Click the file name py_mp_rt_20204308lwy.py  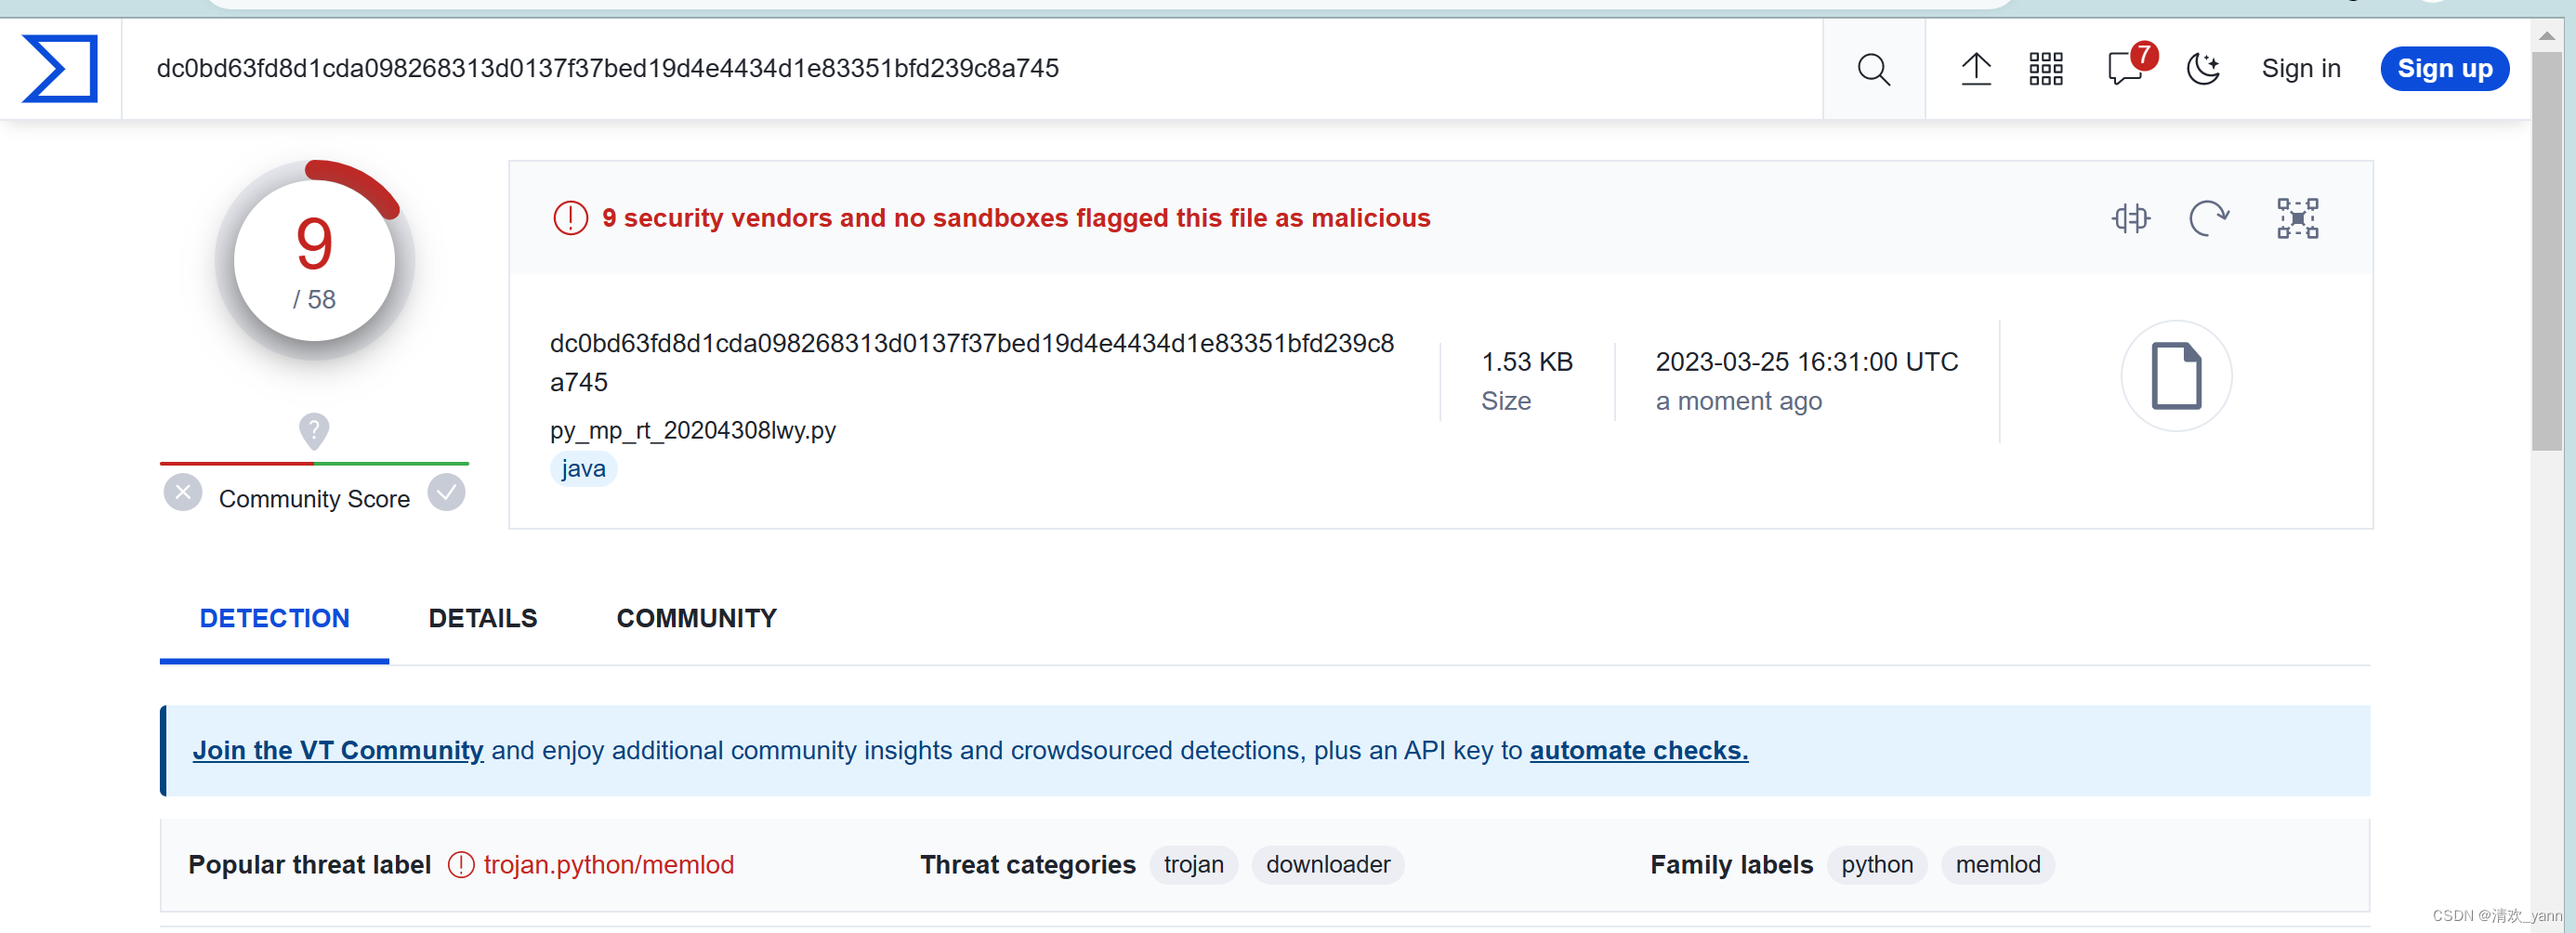(x=692, y=430)
